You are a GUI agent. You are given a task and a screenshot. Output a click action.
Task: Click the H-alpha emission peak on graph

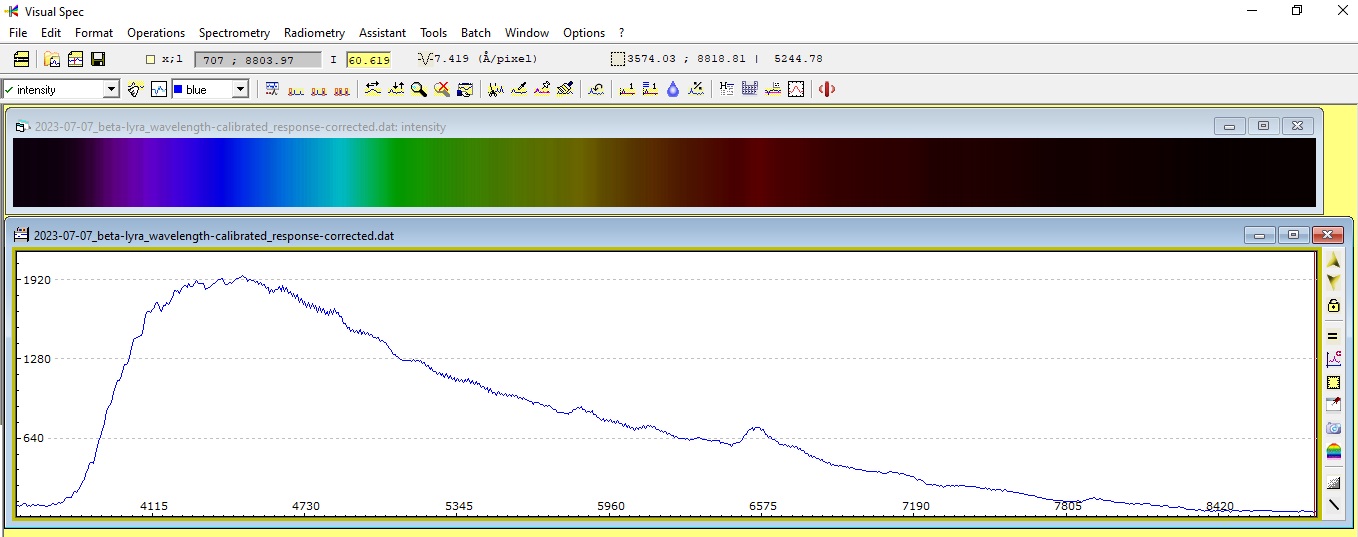tap(758, 429)
